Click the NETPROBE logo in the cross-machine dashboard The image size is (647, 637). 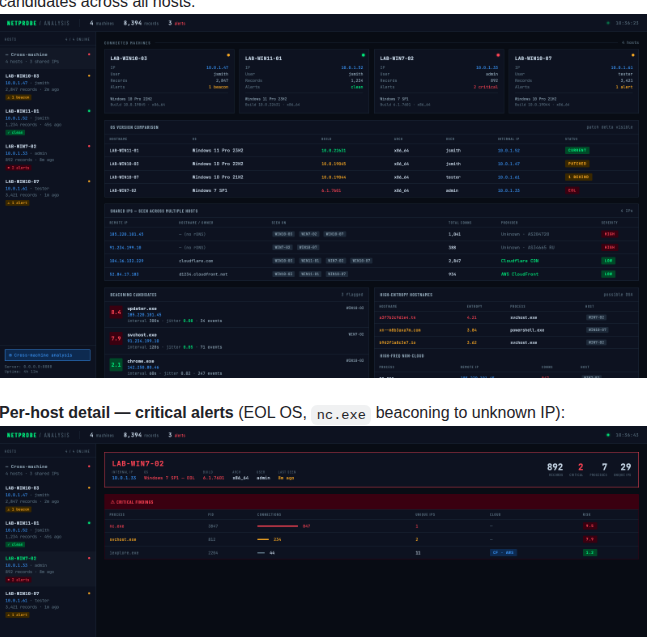click(x=21, y=23)
